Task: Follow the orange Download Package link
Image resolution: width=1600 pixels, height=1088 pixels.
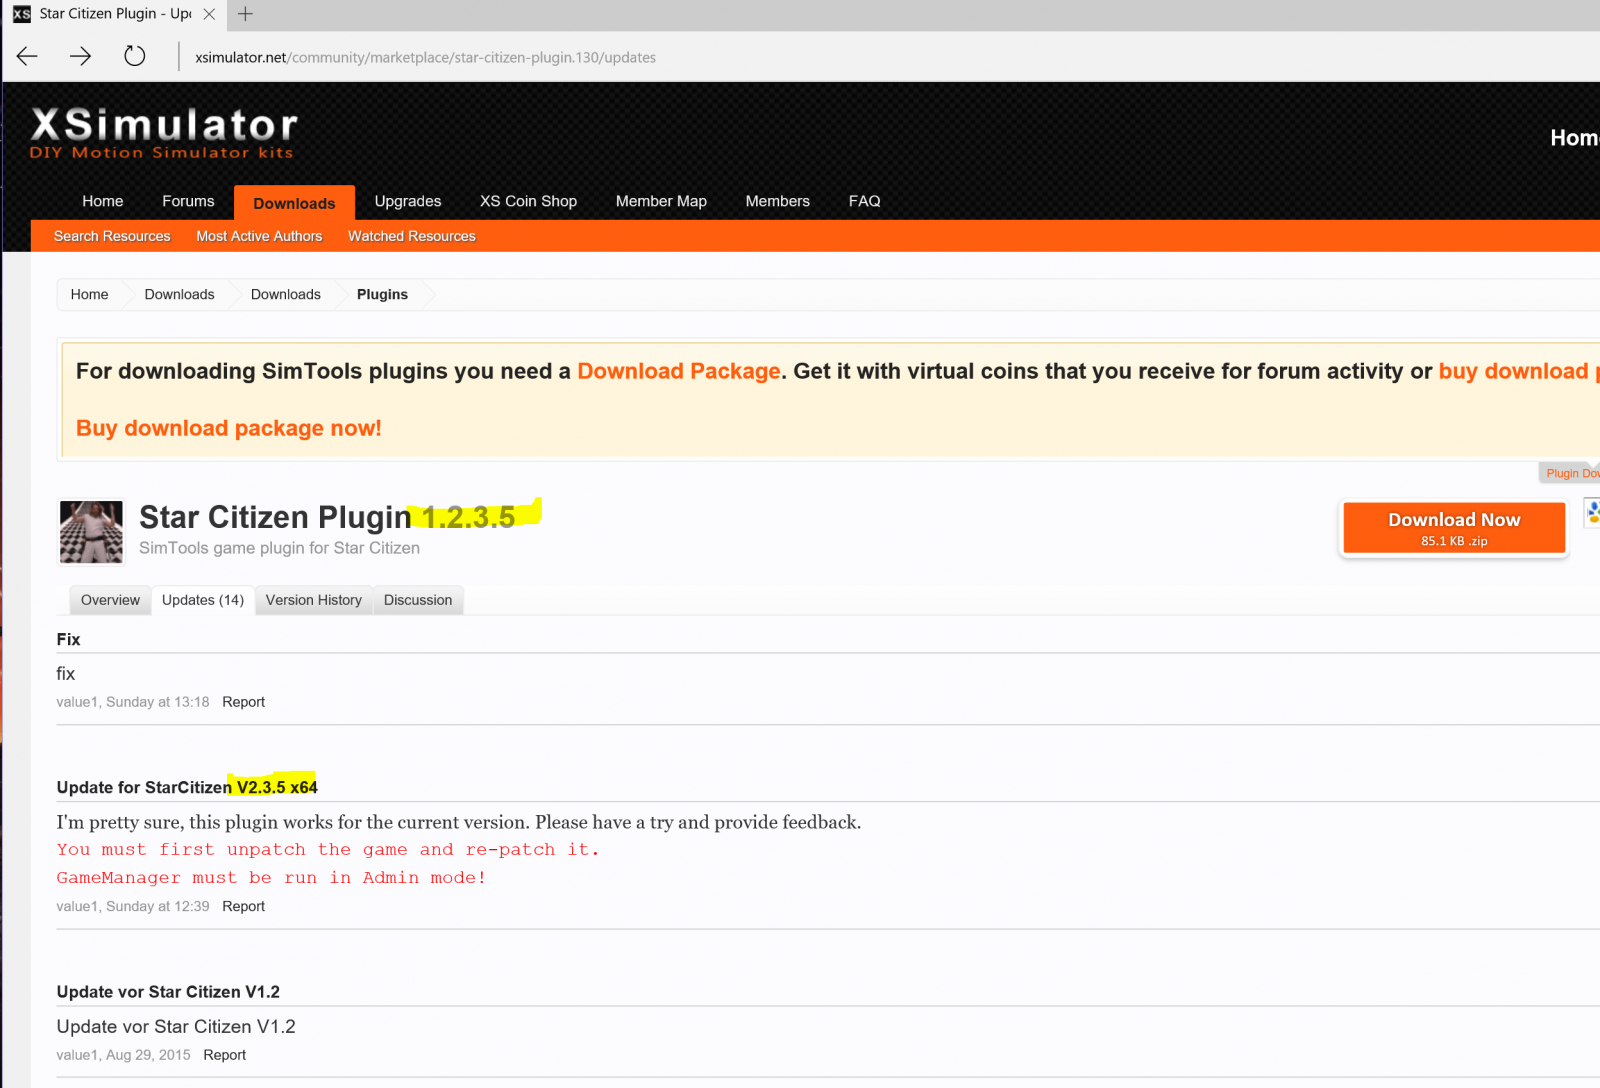Action: pos(679,371)
